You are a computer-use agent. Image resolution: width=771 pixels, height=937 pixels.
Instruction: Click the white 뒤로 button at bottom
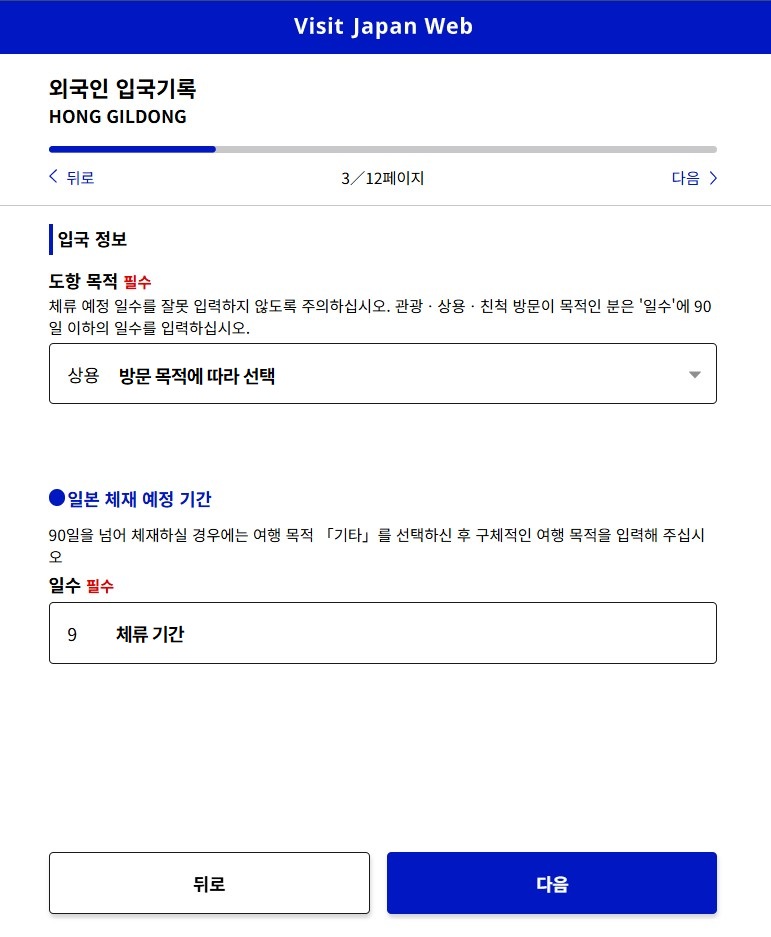click(209, 883)
